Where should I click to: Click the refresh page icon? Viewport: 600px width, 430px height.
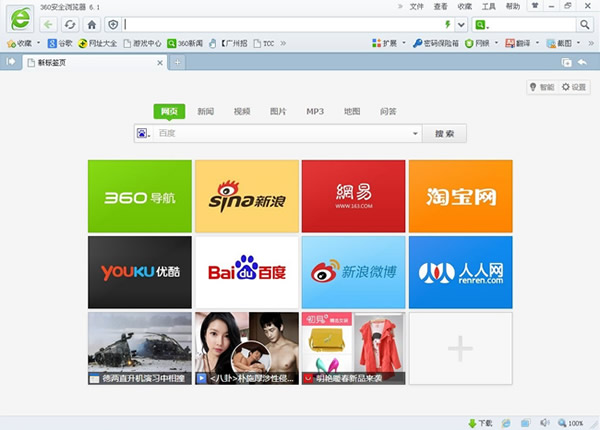pos(70,24)
